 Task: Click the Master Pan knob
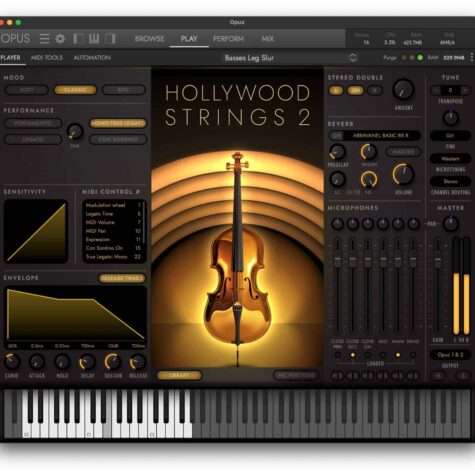click(x=451, y=224)
